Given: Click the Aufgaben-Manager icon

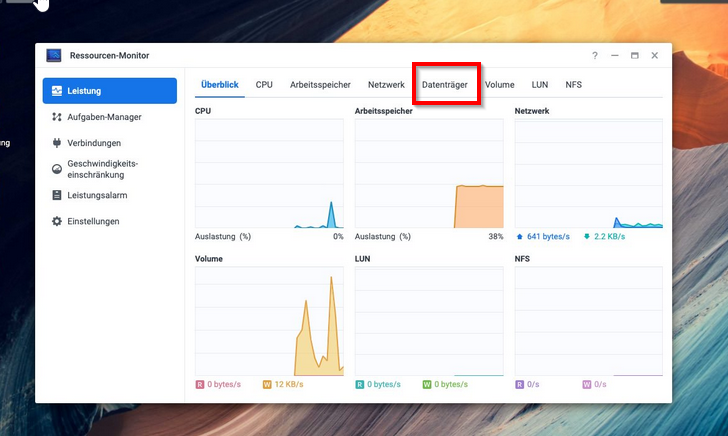Looking at the screenshot, I should coord(57,117).
